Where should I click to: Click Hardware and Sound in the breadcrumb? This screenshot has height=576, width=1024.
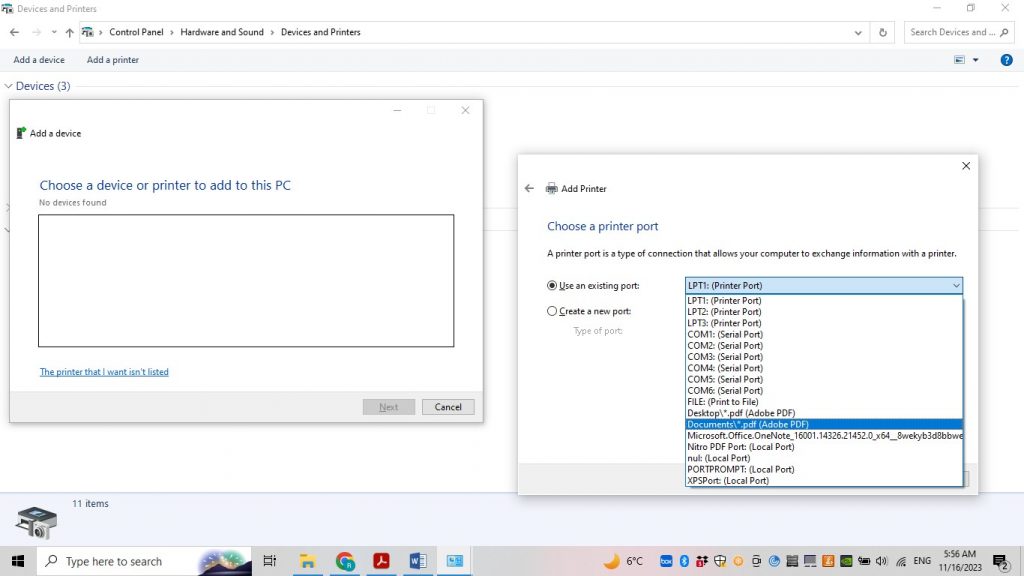click(222, 31)
